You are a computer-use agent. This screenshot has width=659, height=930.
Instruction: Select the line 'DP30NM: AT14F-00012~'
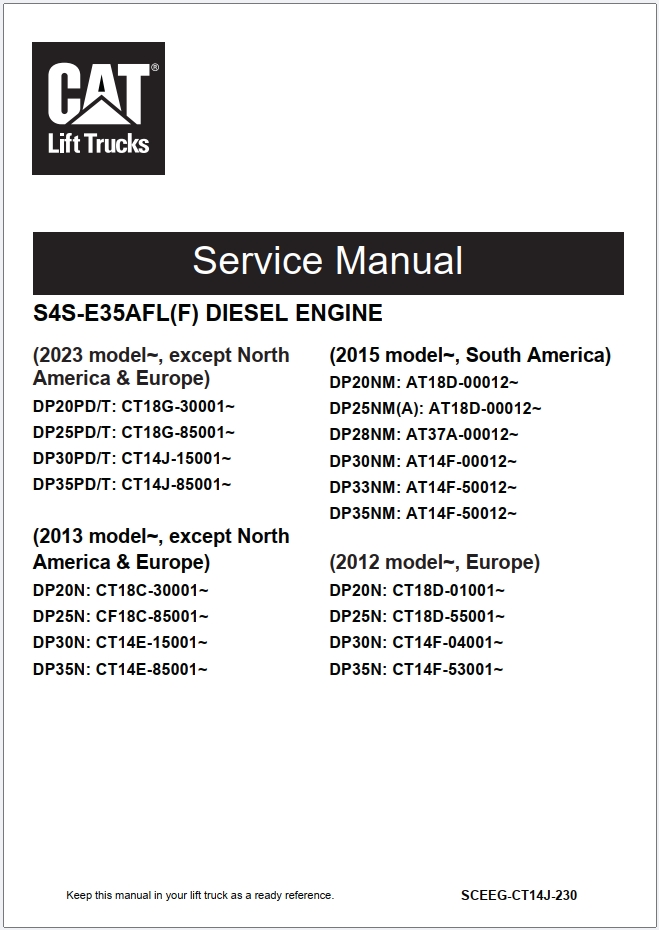coord(423,461)
